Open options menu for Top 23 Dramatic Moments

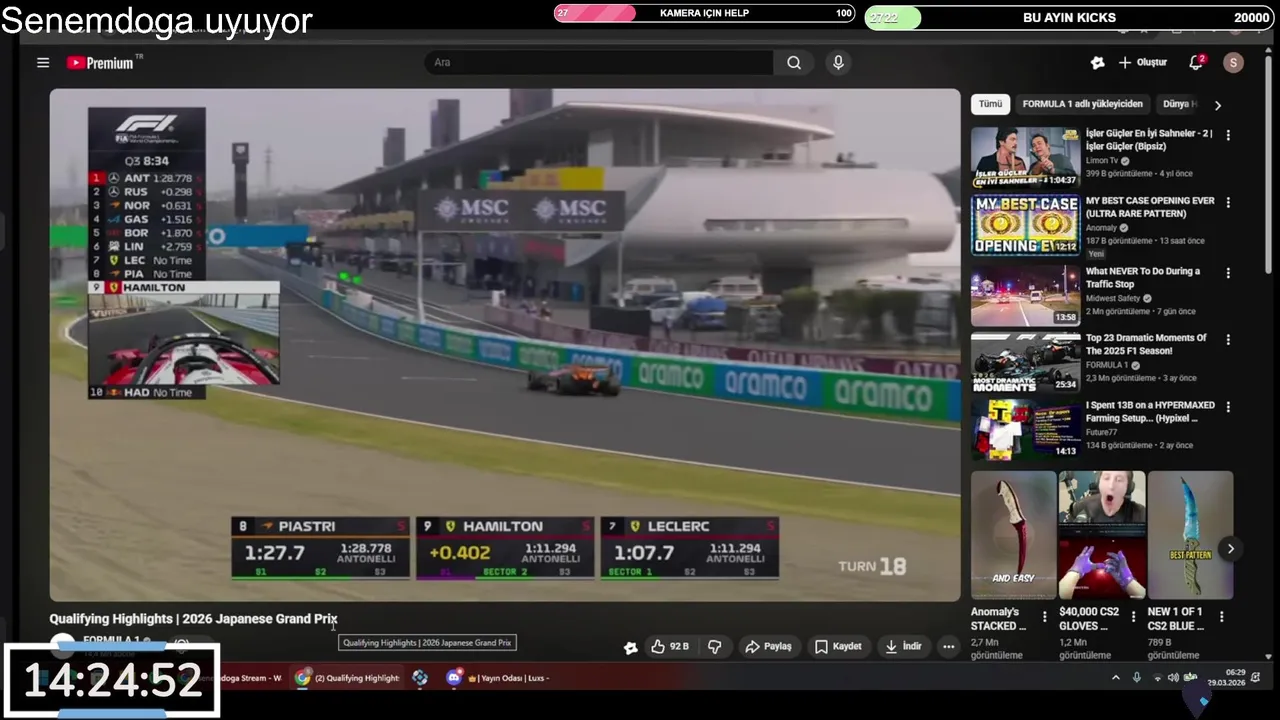[1228, 339]
